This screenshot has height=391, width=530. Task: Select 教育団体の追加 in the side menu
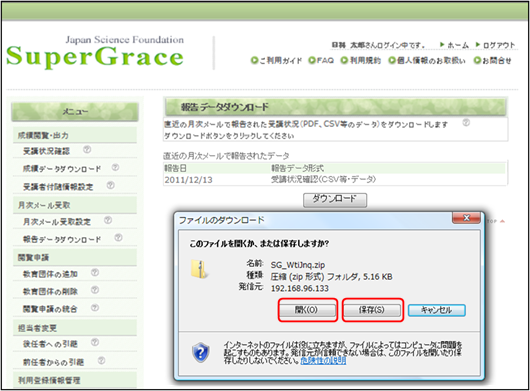point(50,274)
